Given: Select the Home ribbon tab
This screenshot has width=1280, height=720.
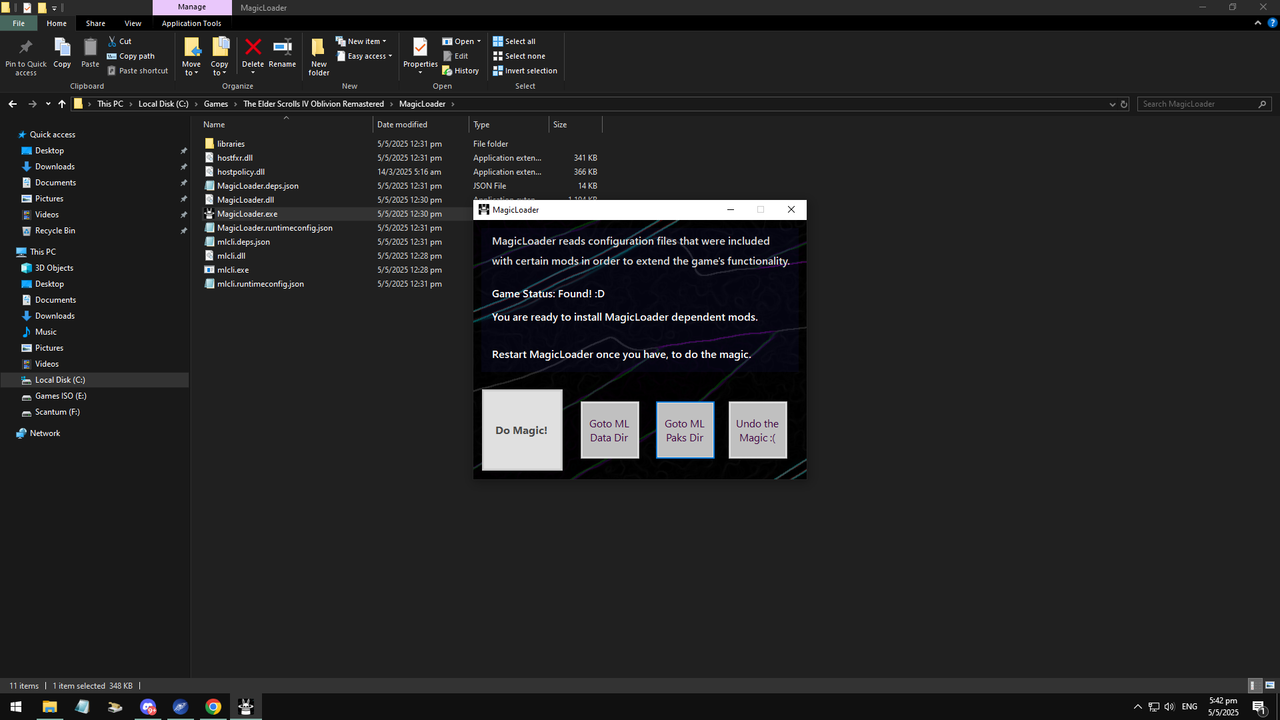Looking at the screenshot, I should tap(57, 23).
